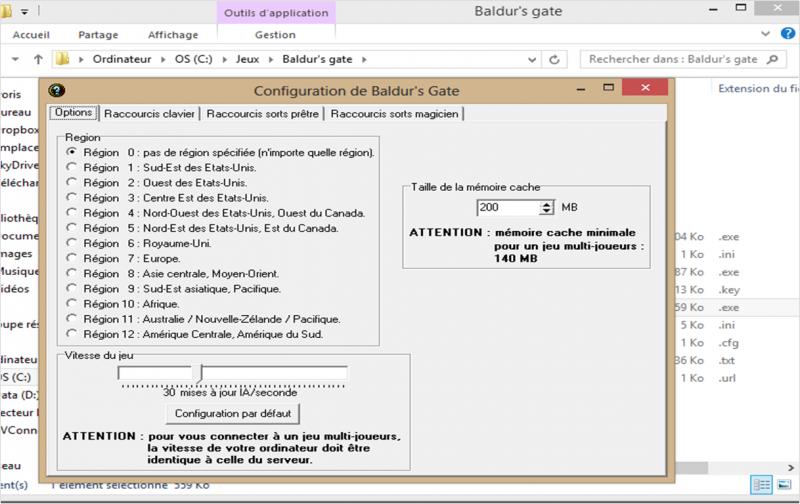Expand chevron after Baldur's gate in path
Viewport: 800px width, 504px height.
point(364,60)
